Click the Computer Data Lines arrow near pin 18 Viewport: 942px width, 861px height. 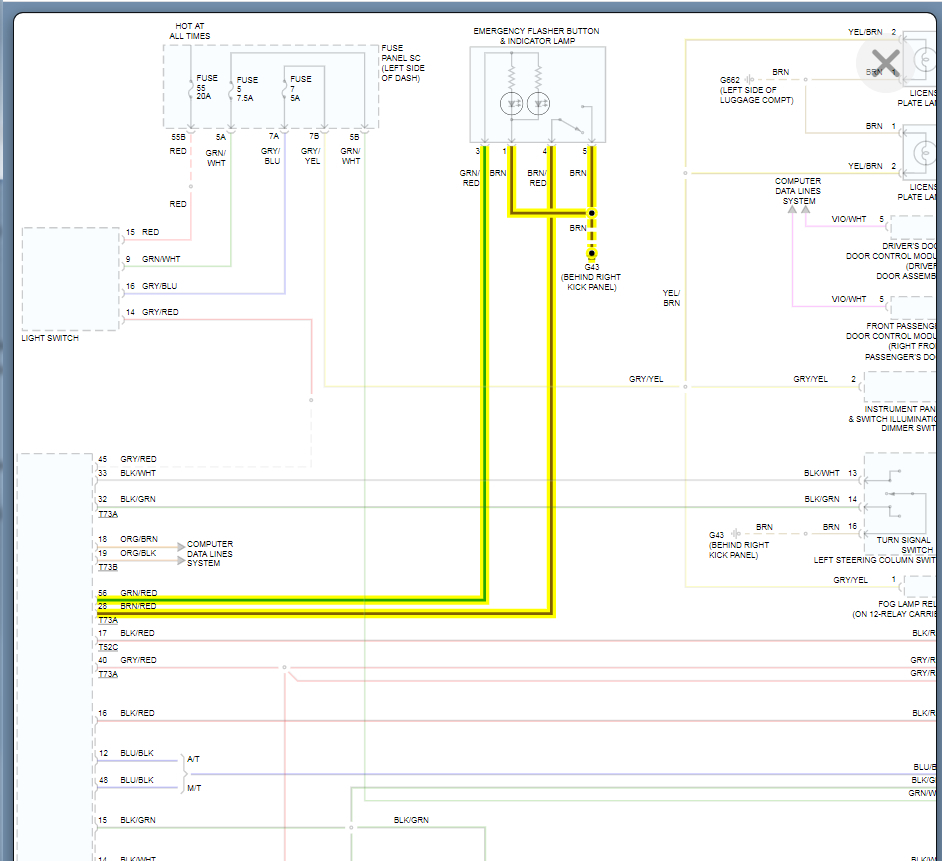(x=180, y=546)
